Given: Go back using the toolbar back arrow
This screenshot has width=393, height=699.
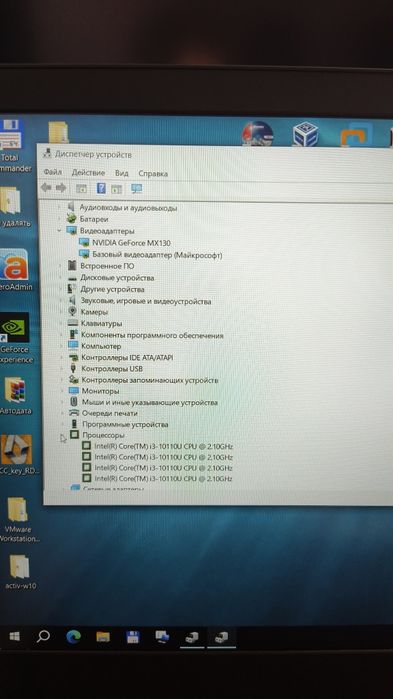Looking at the screenshot, I should coord(46,188).
